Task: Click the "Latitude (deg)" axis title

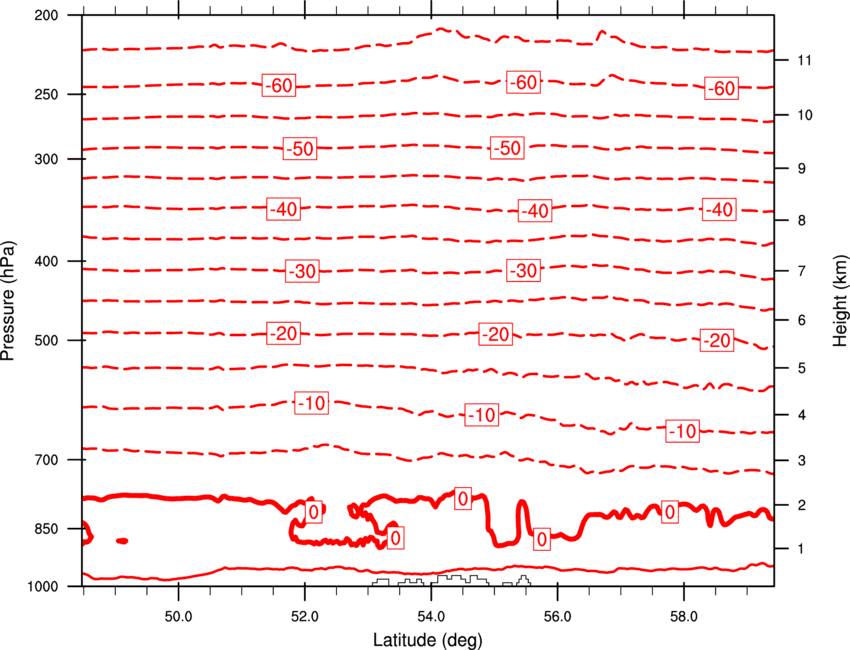Action: [427, 640]
